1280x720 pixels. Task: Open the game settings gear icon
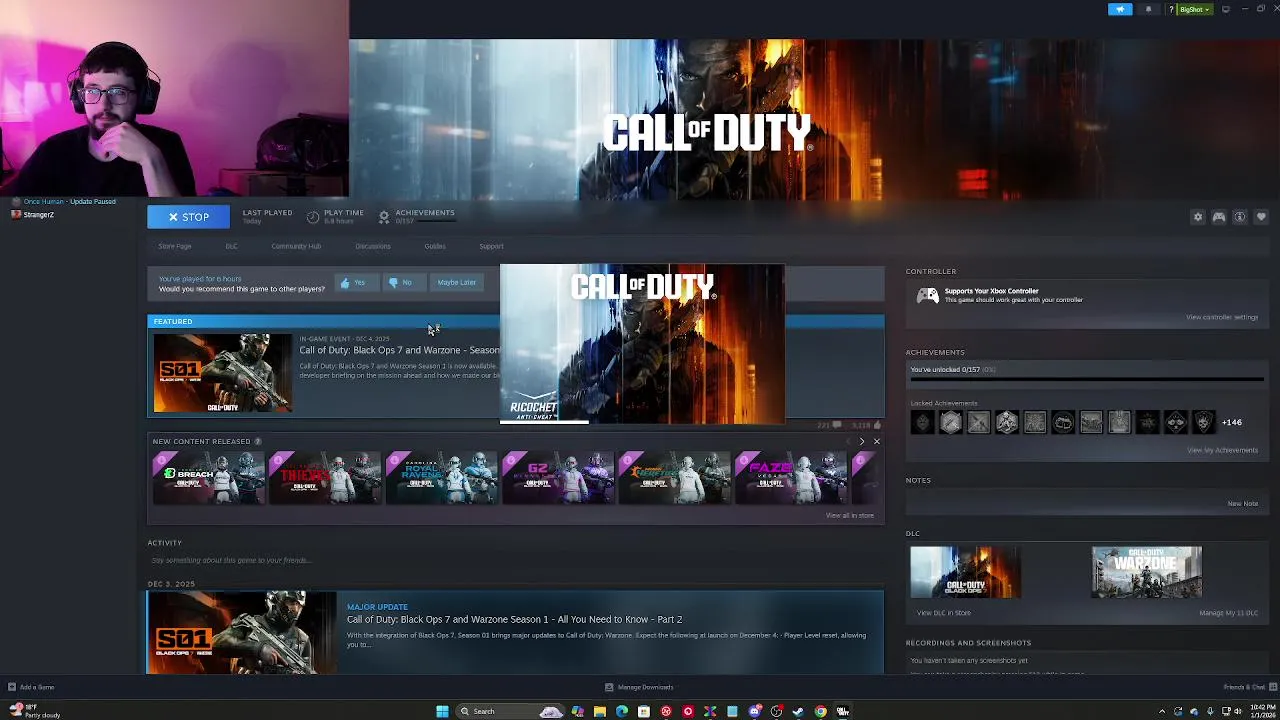coord(1198,217)
